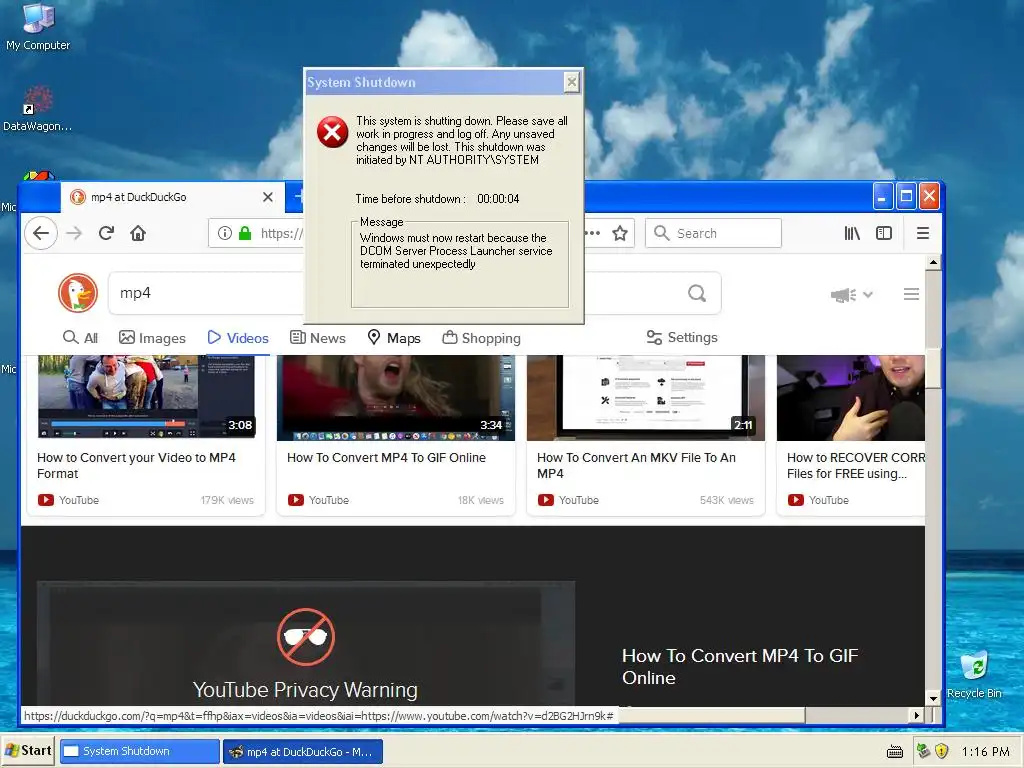This screenshot has width=1024, height=768.
Task: Open 'How to Convert your Video to MP4 Format'
Action: pyautogui.click(x=136, y=466)
